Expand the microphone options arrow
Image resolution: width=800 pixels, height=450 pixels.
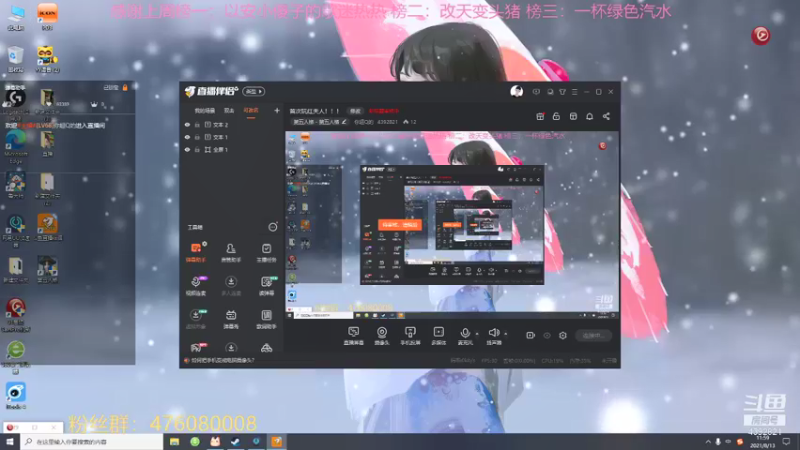[x=477, y=334]
